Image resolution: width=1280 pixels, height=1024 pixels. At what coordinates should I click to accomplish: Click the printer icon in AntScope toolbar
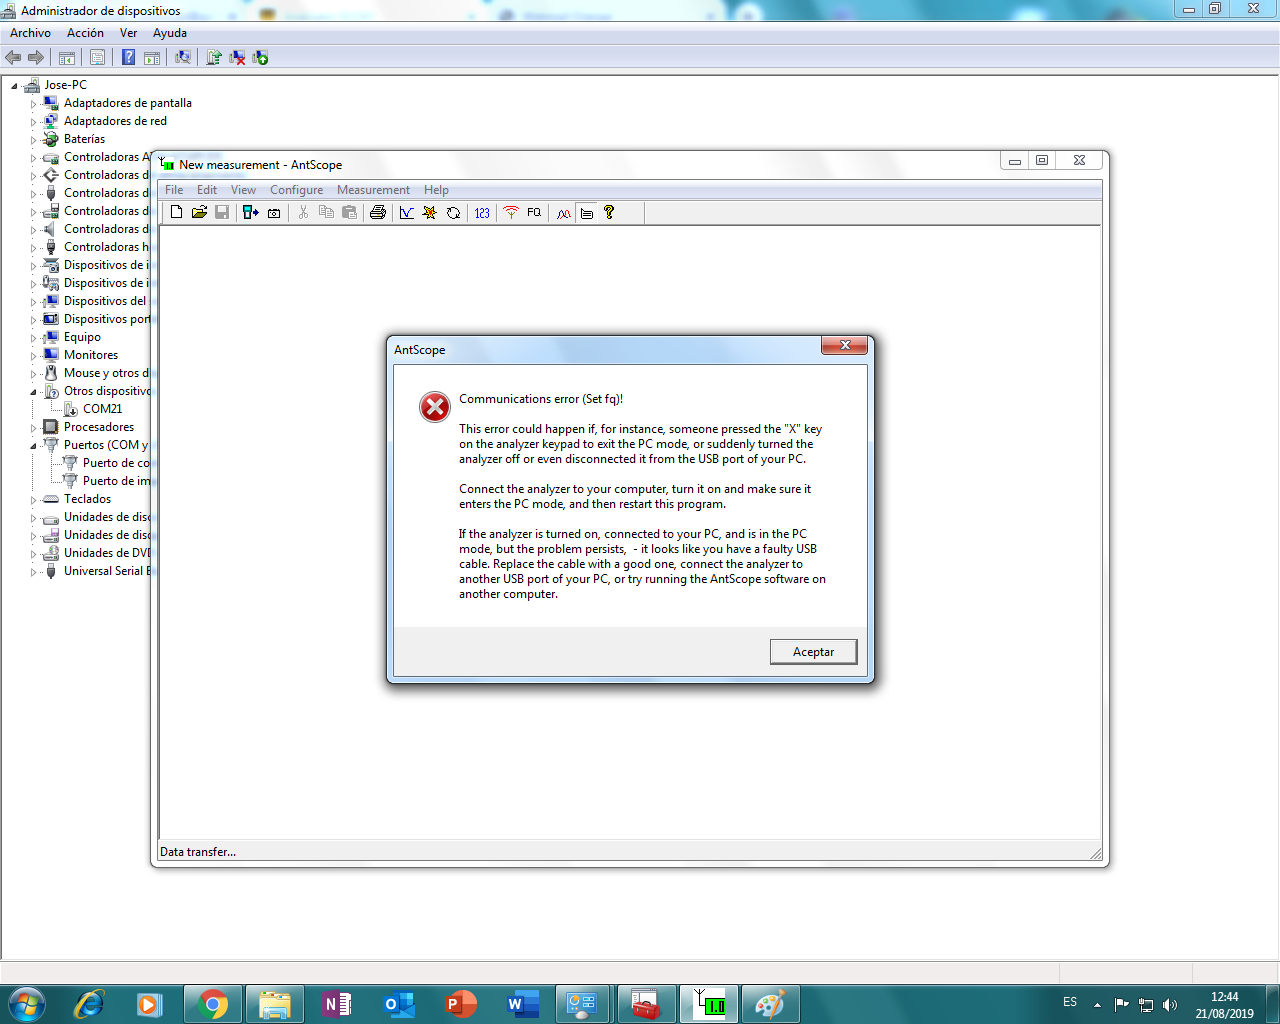[378, 212]
